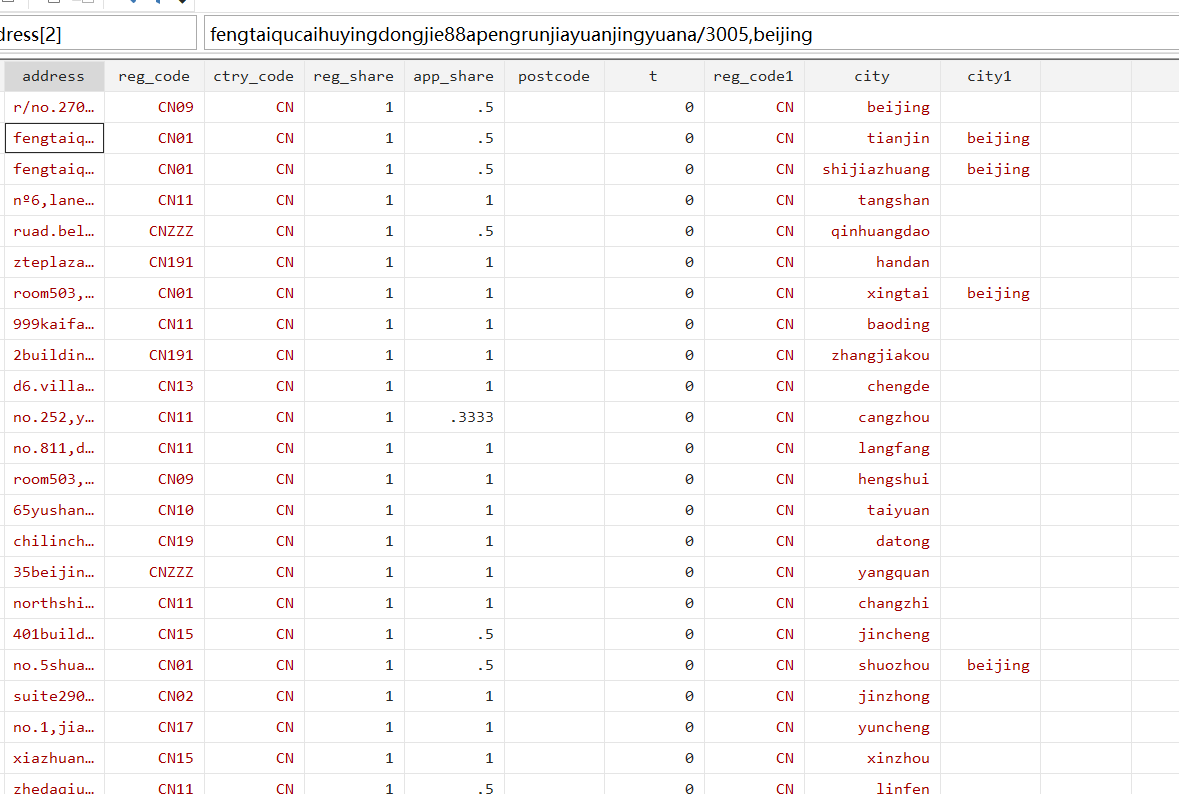Image resolution: width=1179 pixels, height=794 pixels.
Task: Click the city cell 'qinhuangdao'
Action: pos(872,232)
